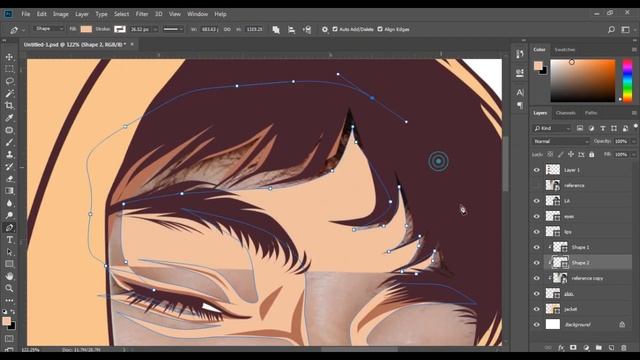
Task: Select the Eyedropper tool
Action: coord(9,118)
